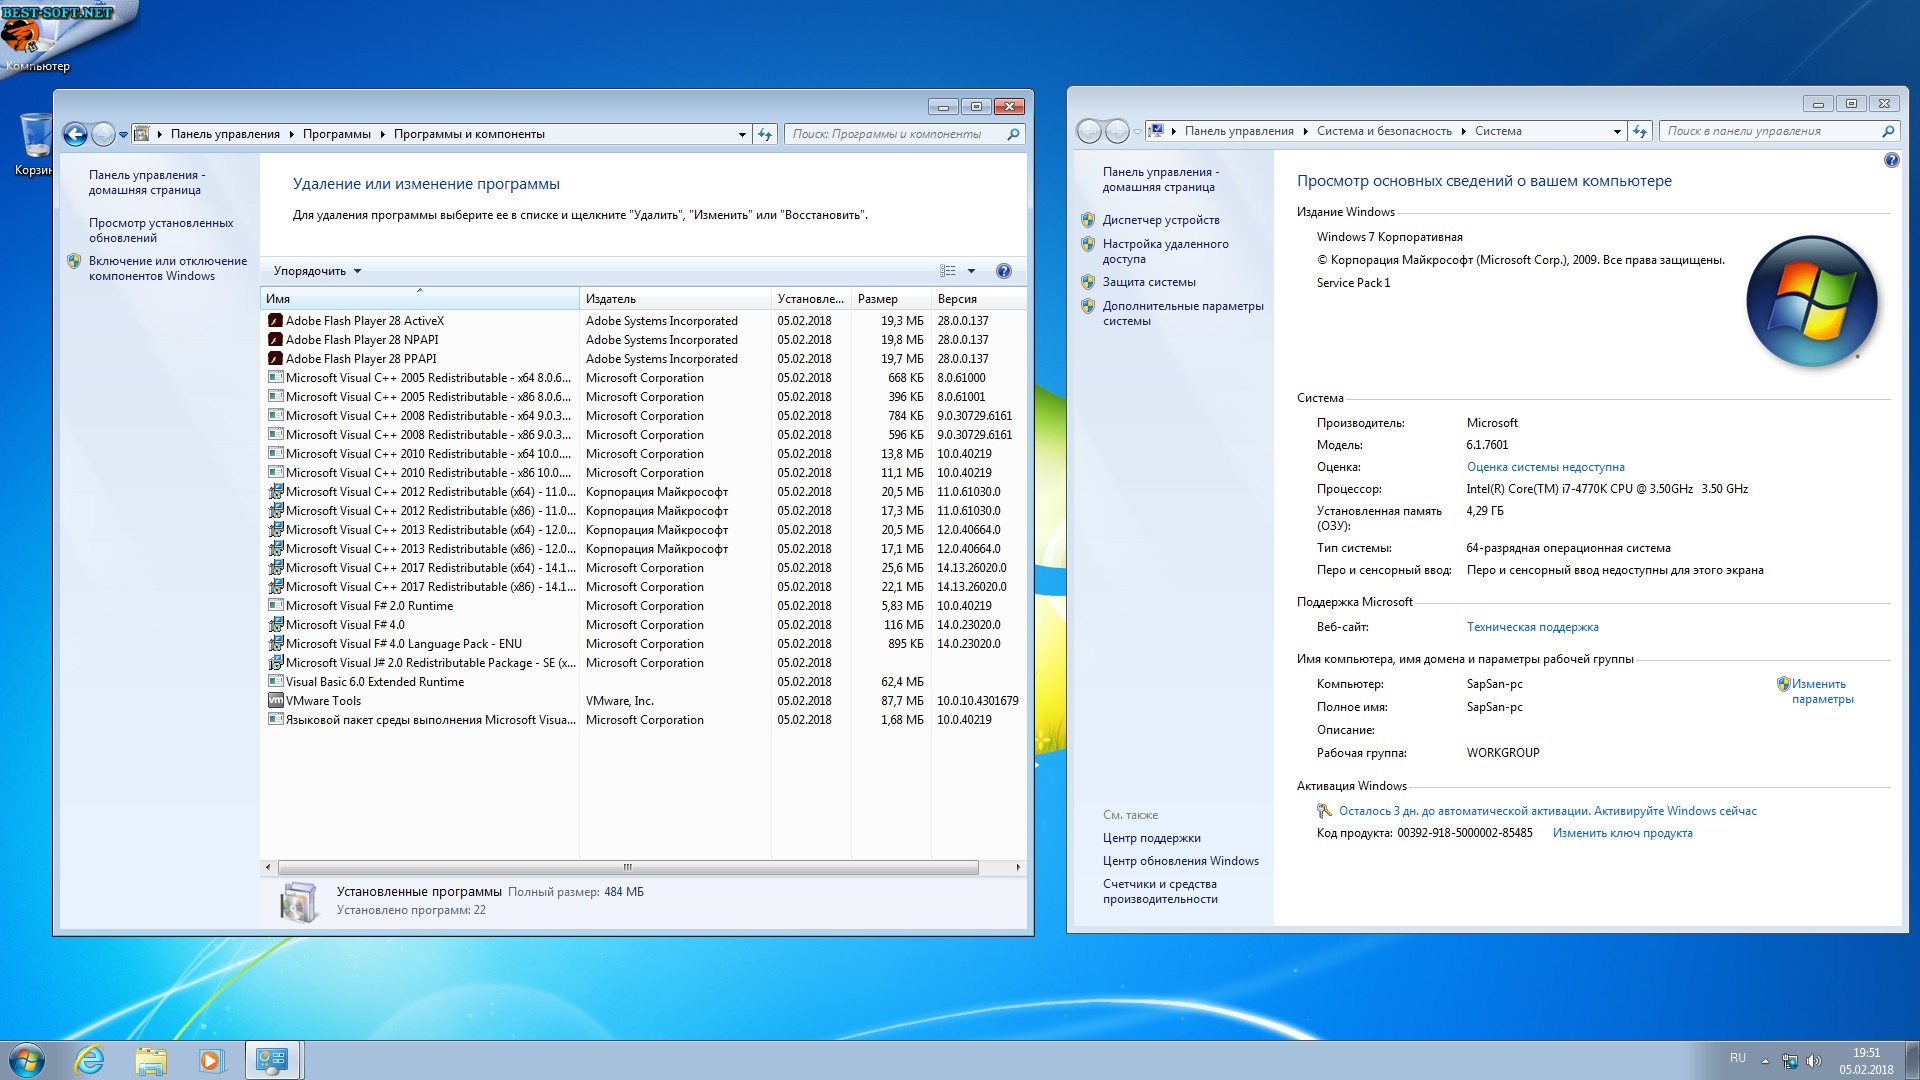The width and height of the screenshot is (1920, 1080).
Task: Expand the Упорядочить dropdown
Action: [x=317, y=271]
